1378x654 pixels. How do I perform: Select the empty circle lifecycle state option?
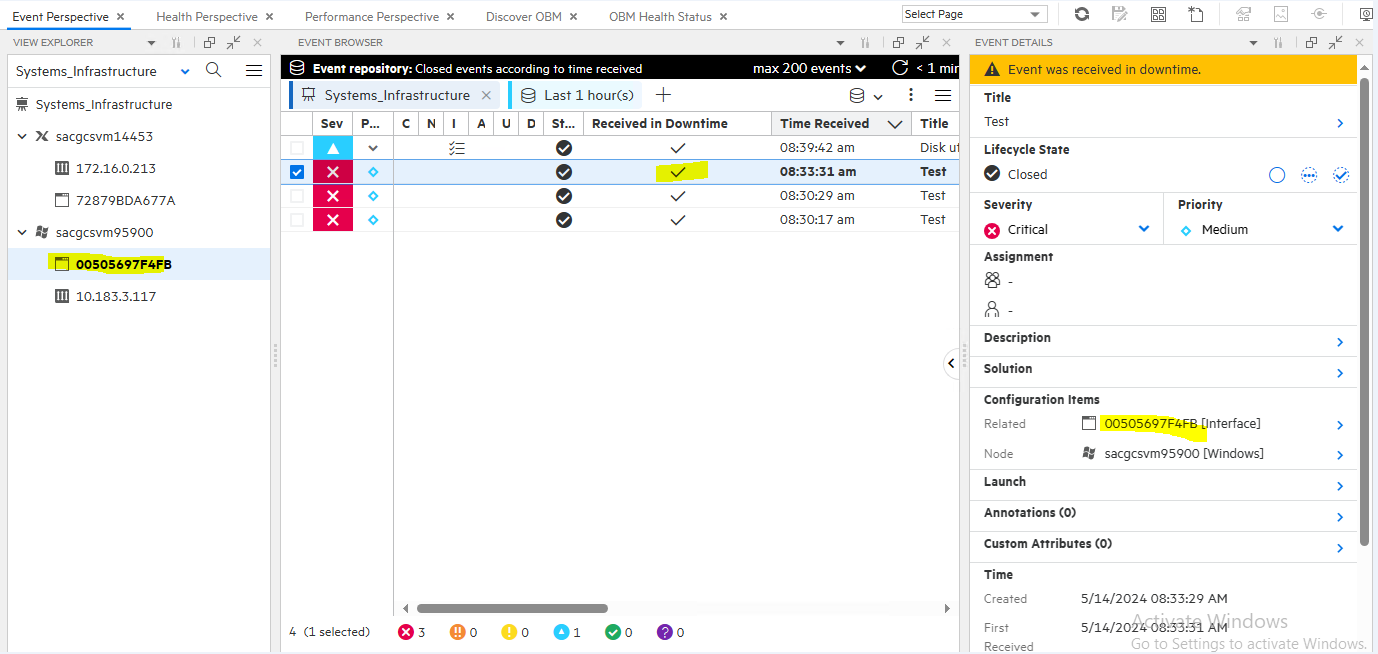tap(1277, 174)
